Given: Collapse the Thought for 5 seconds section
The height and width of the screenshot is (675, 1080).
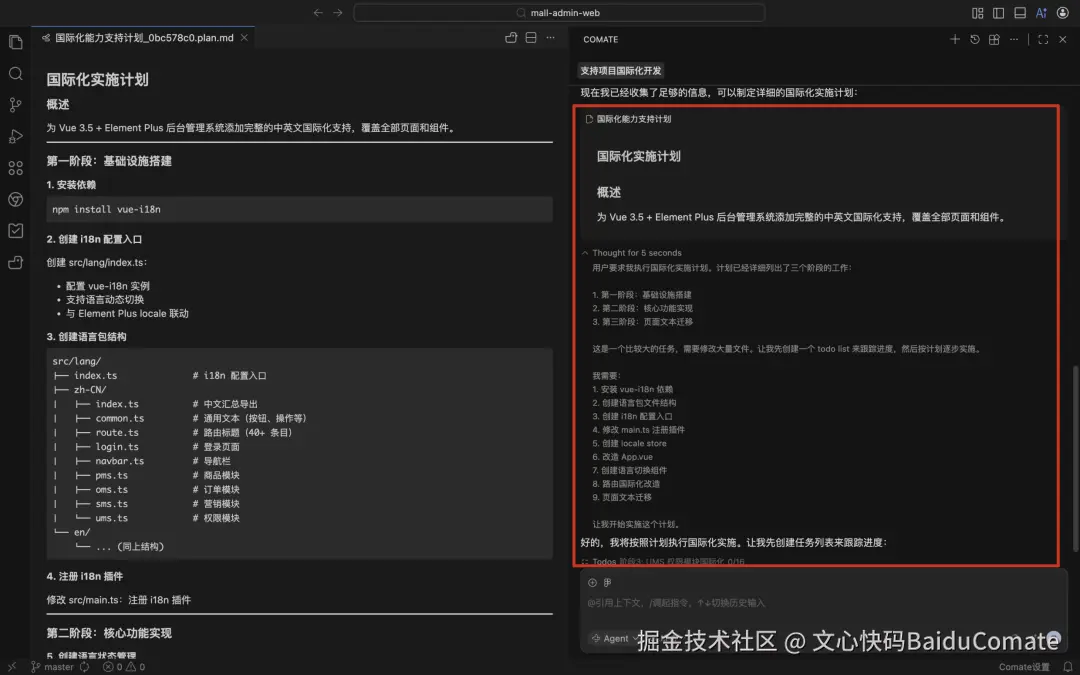Looking at the screenshot, I should point(632,253).
